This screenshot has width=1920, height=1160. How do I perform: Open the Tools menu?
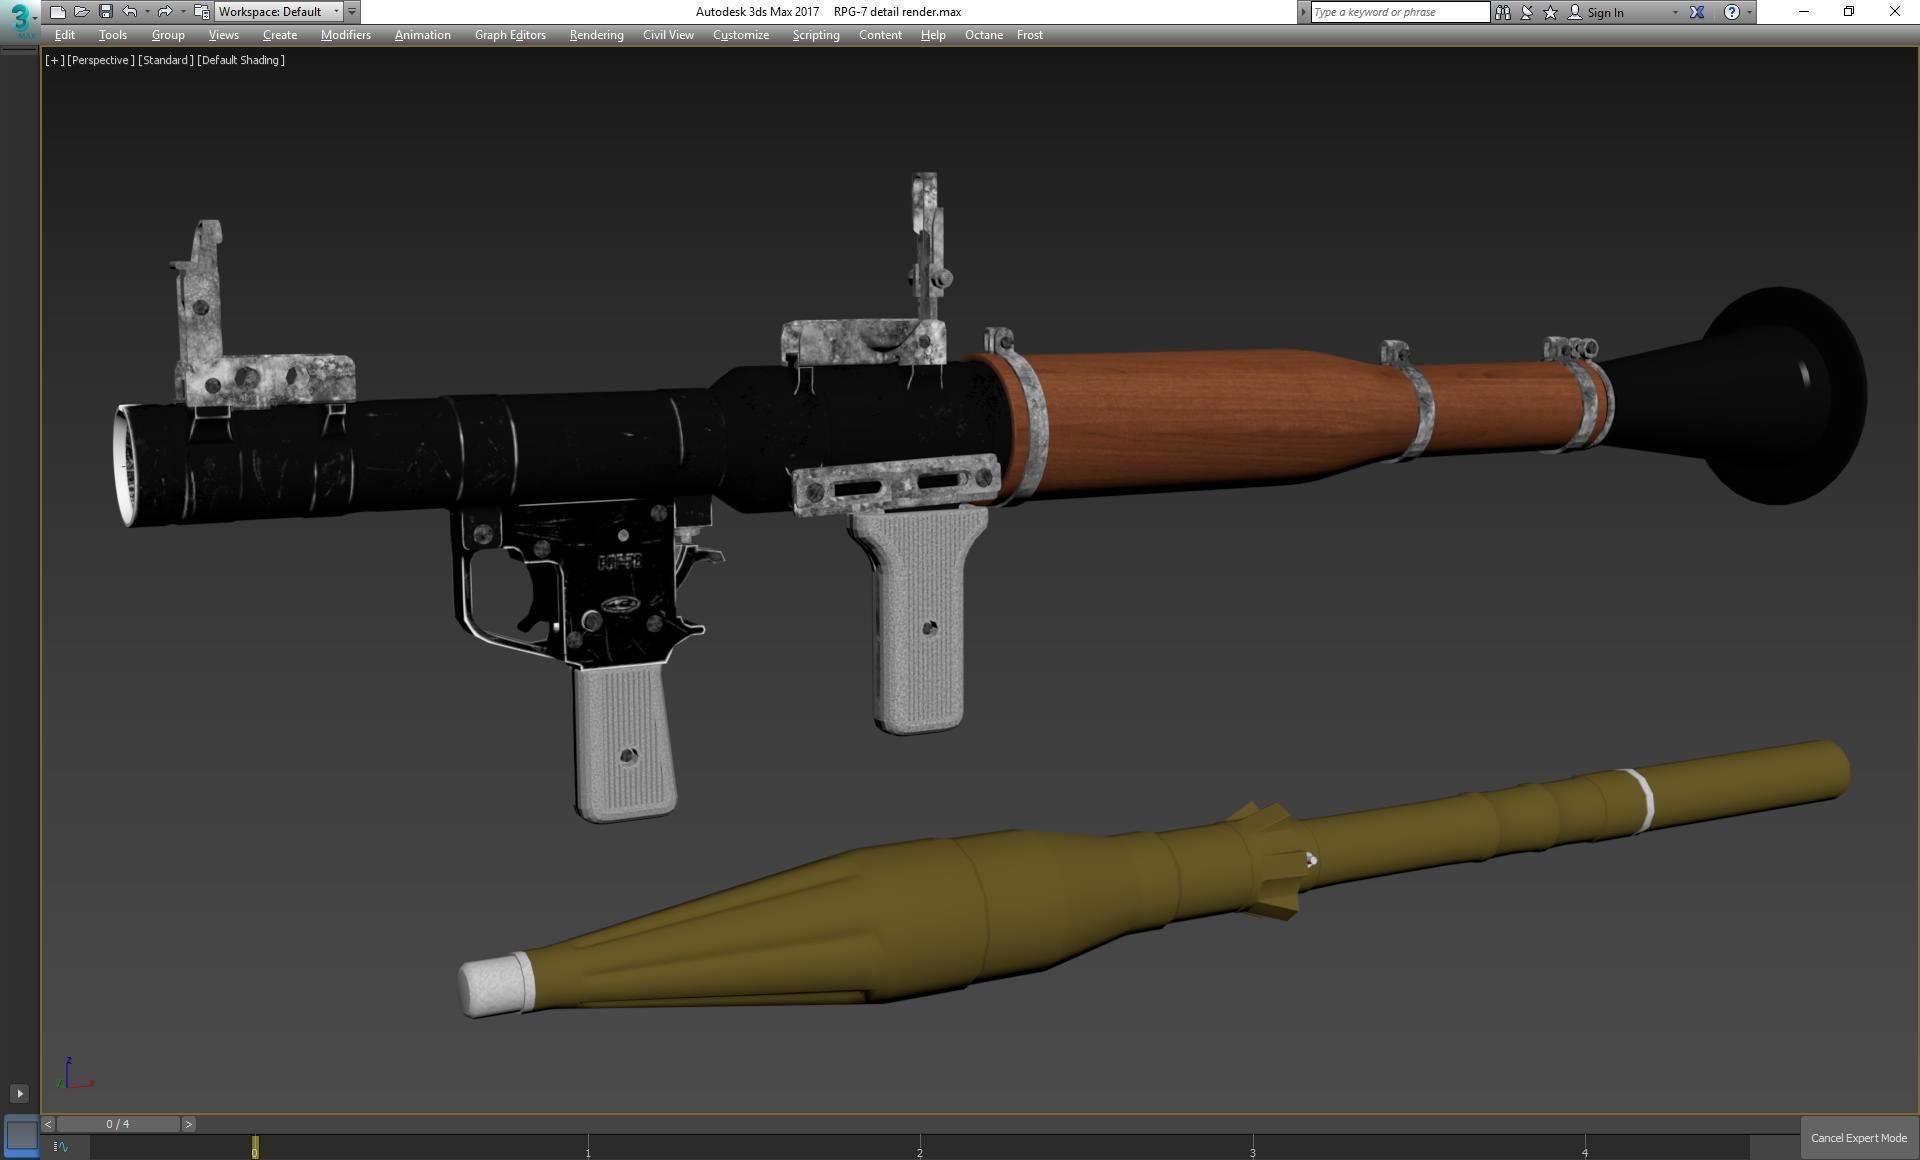(x=112, y=35)
